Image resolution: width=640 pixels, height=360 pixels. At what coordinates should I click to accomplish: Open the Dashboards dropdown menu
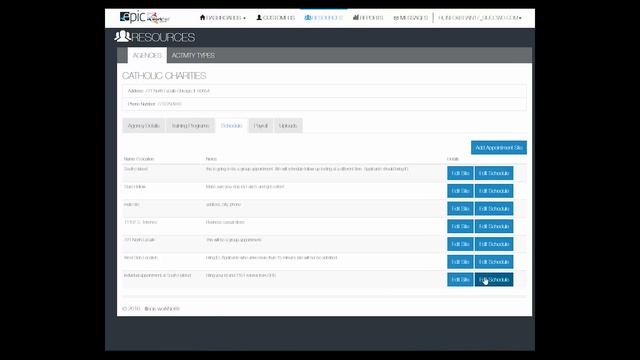point(223,18)
